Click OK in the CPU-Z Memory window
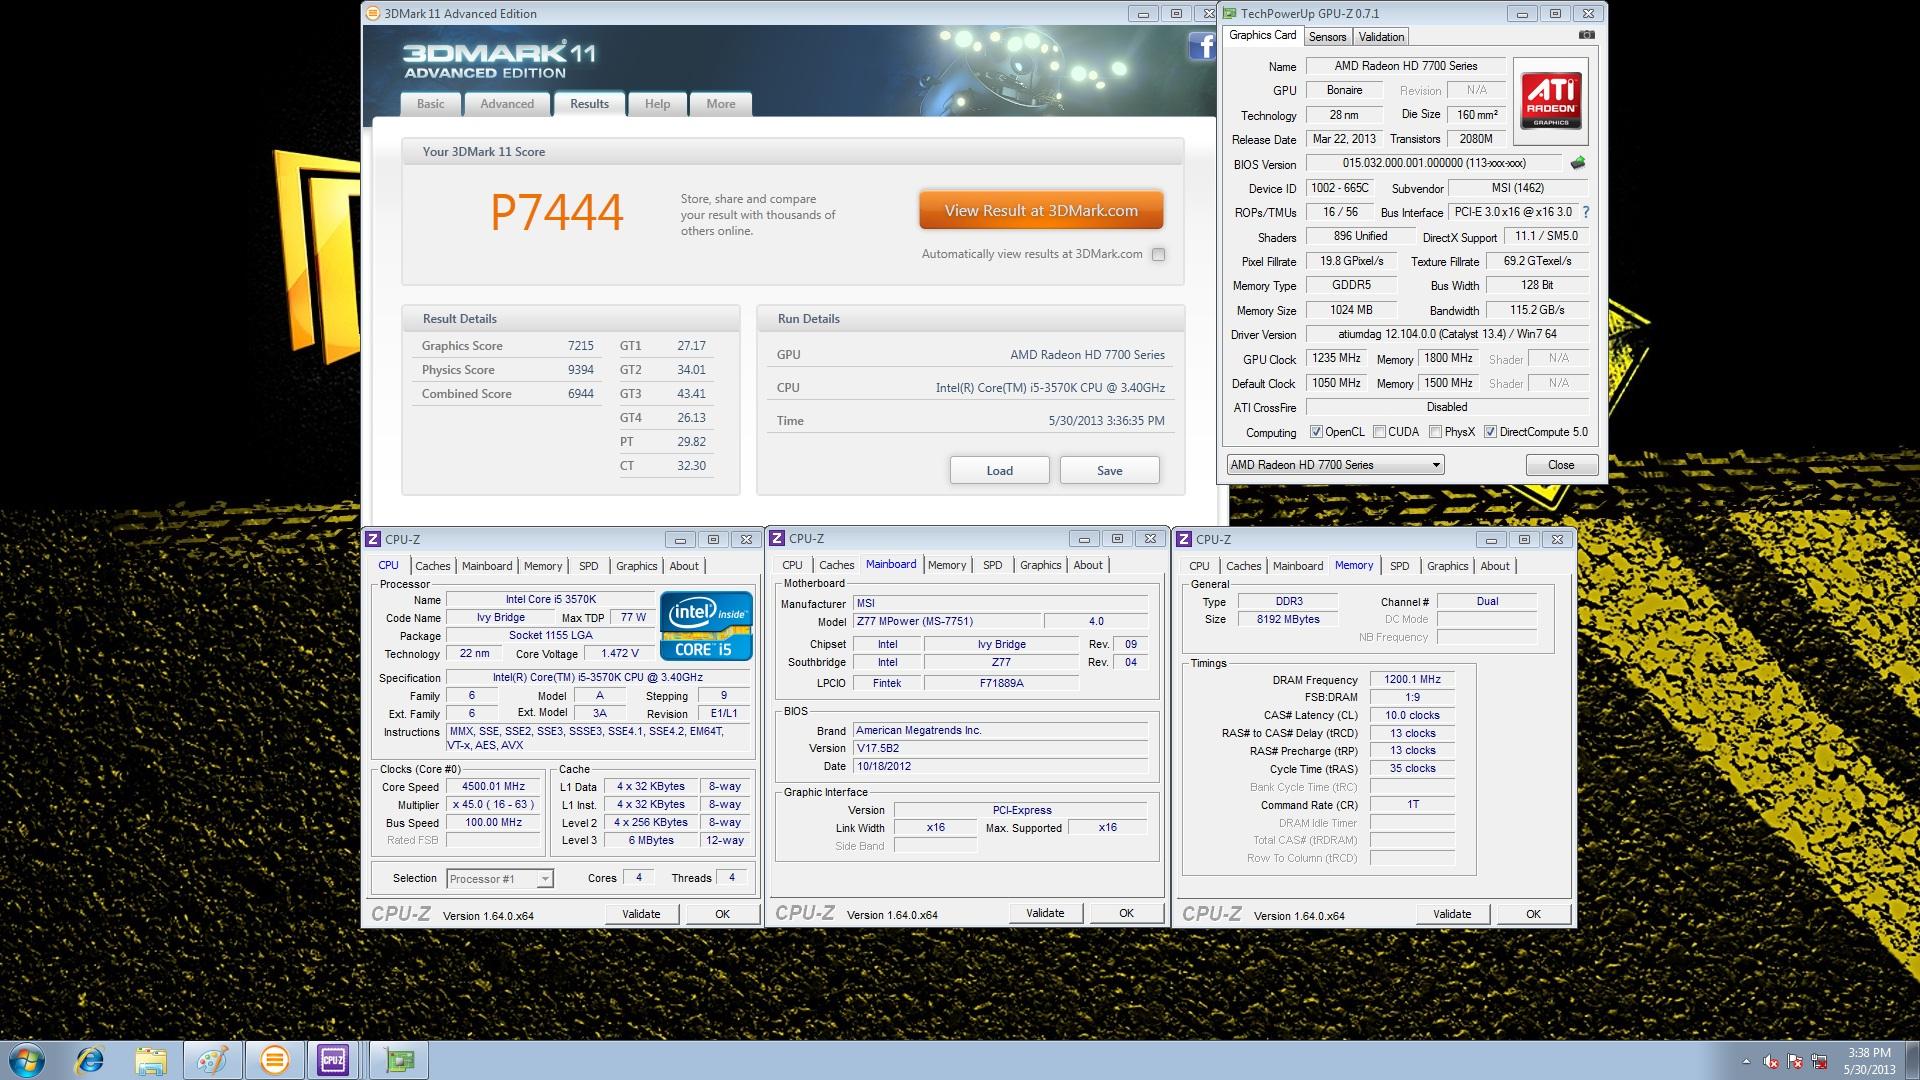Viewport: 1920px width, 1080px height. pyautogui.click(x=1533, y=914)
